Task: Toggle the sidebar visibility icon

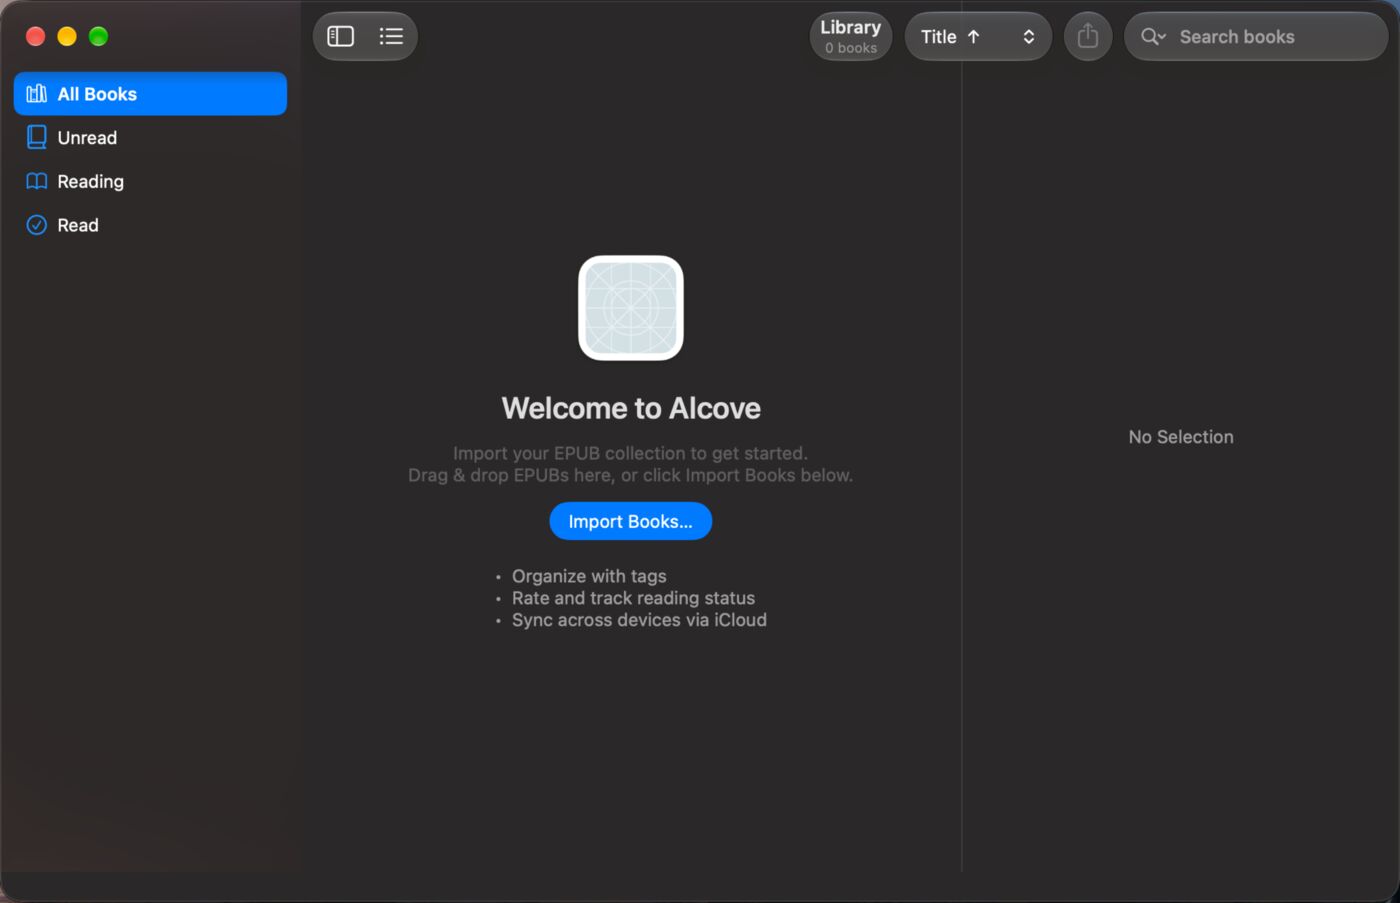Action: point(341,37)
